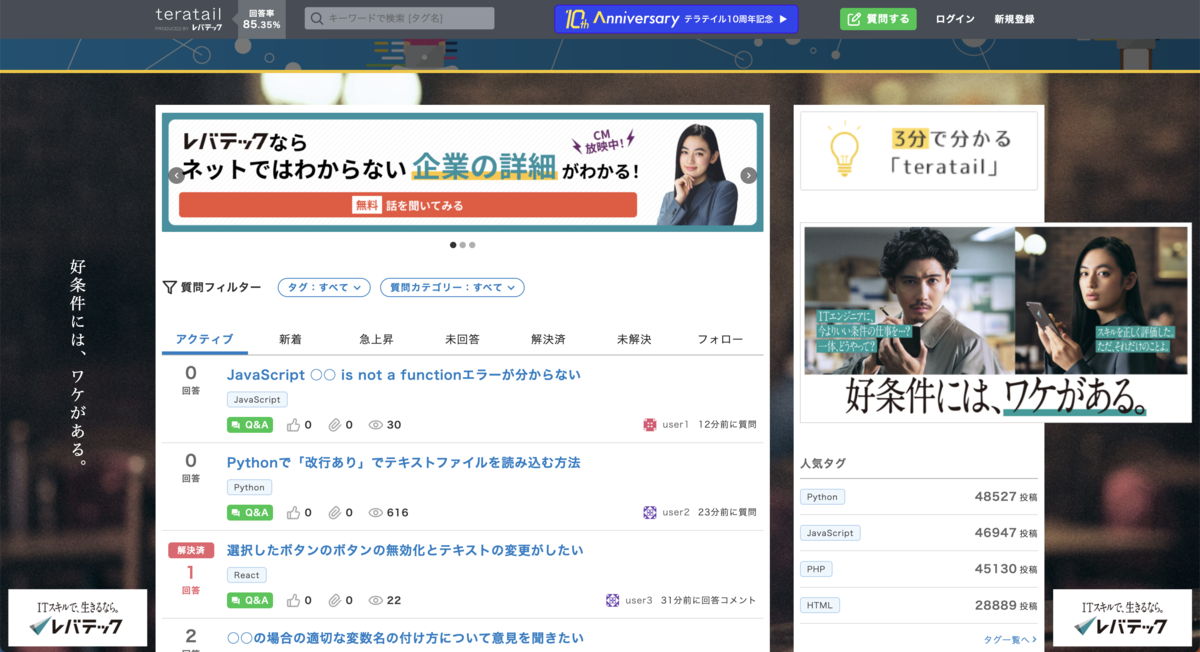Click the 48527 投稿 count
This screenshot has width=1200, height=652.
pos(1006,497)
